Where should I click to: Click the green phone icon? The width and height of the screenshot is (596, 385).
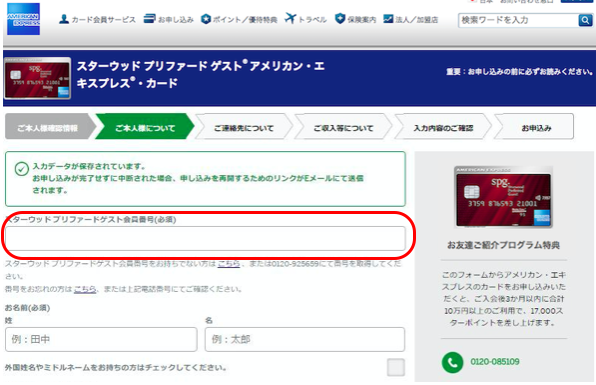[452, 362]
